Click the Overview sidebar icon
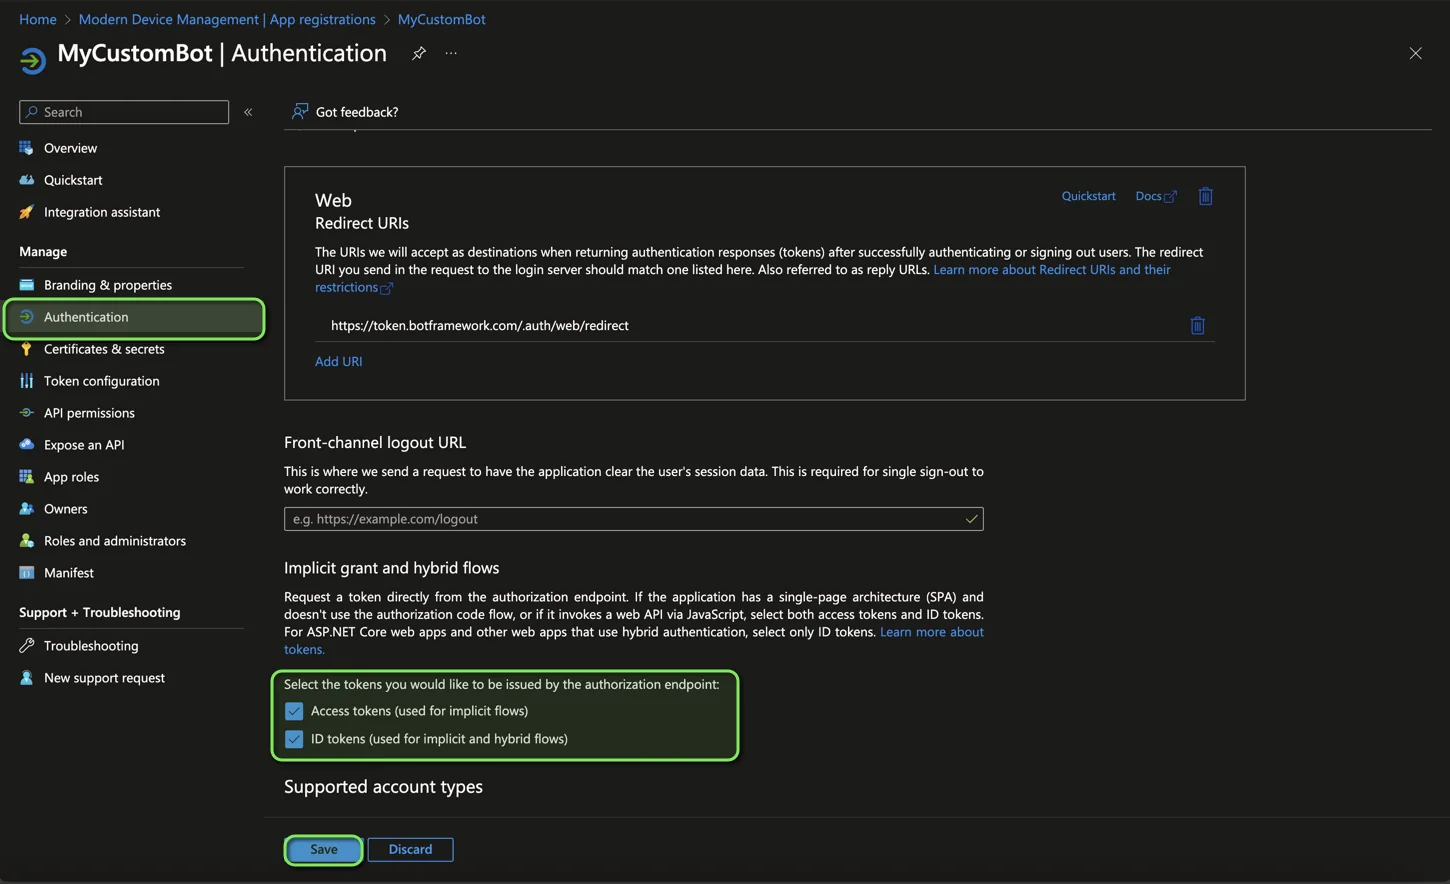 tap(27, 148)
